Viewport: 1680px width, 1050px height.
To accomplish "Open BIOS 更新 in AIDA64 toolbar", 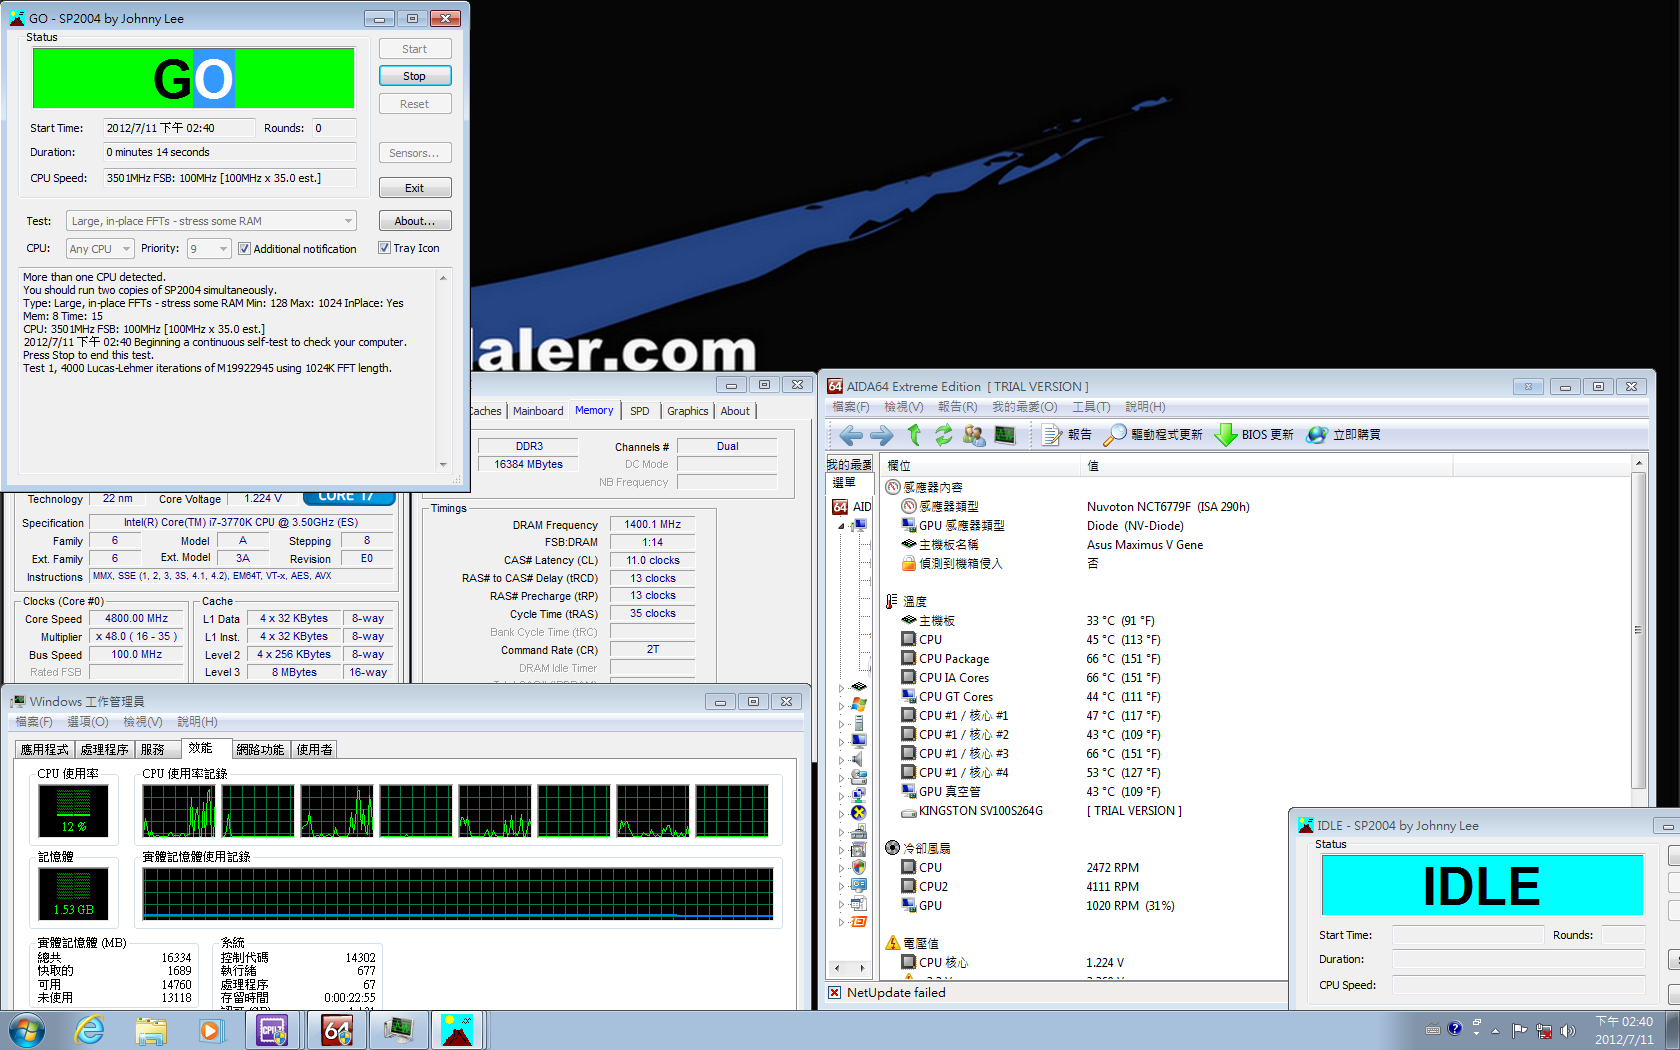I will click(1254, 435).
